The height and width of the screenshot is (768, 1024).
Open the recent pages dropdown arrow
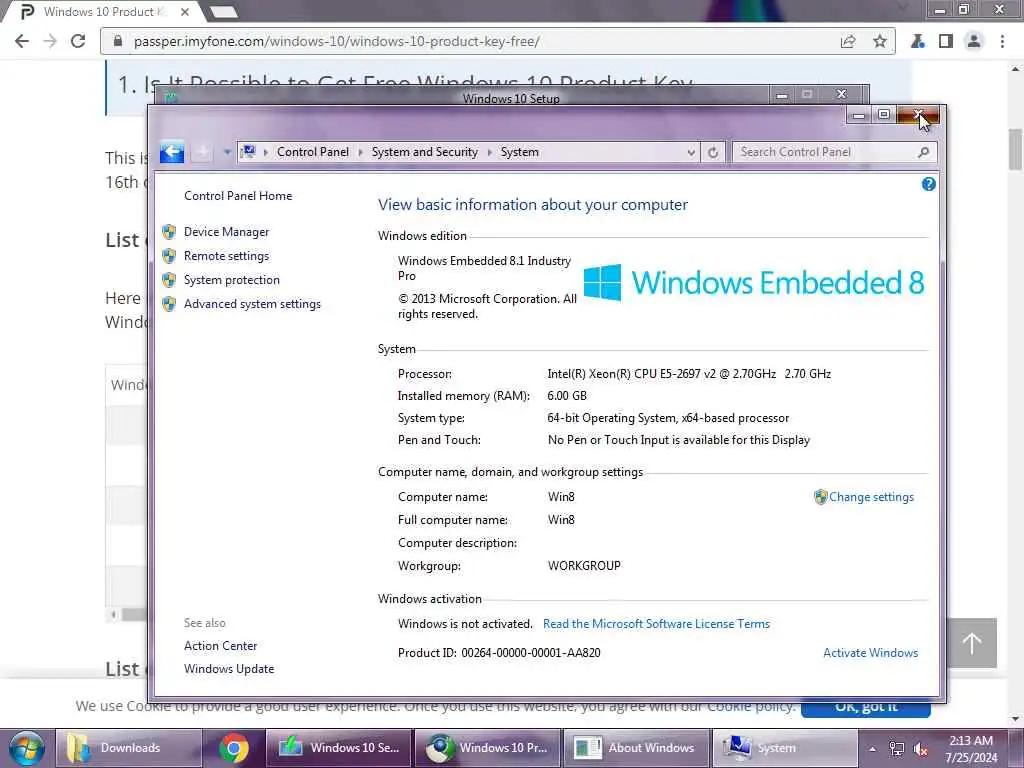pos(227,152)
